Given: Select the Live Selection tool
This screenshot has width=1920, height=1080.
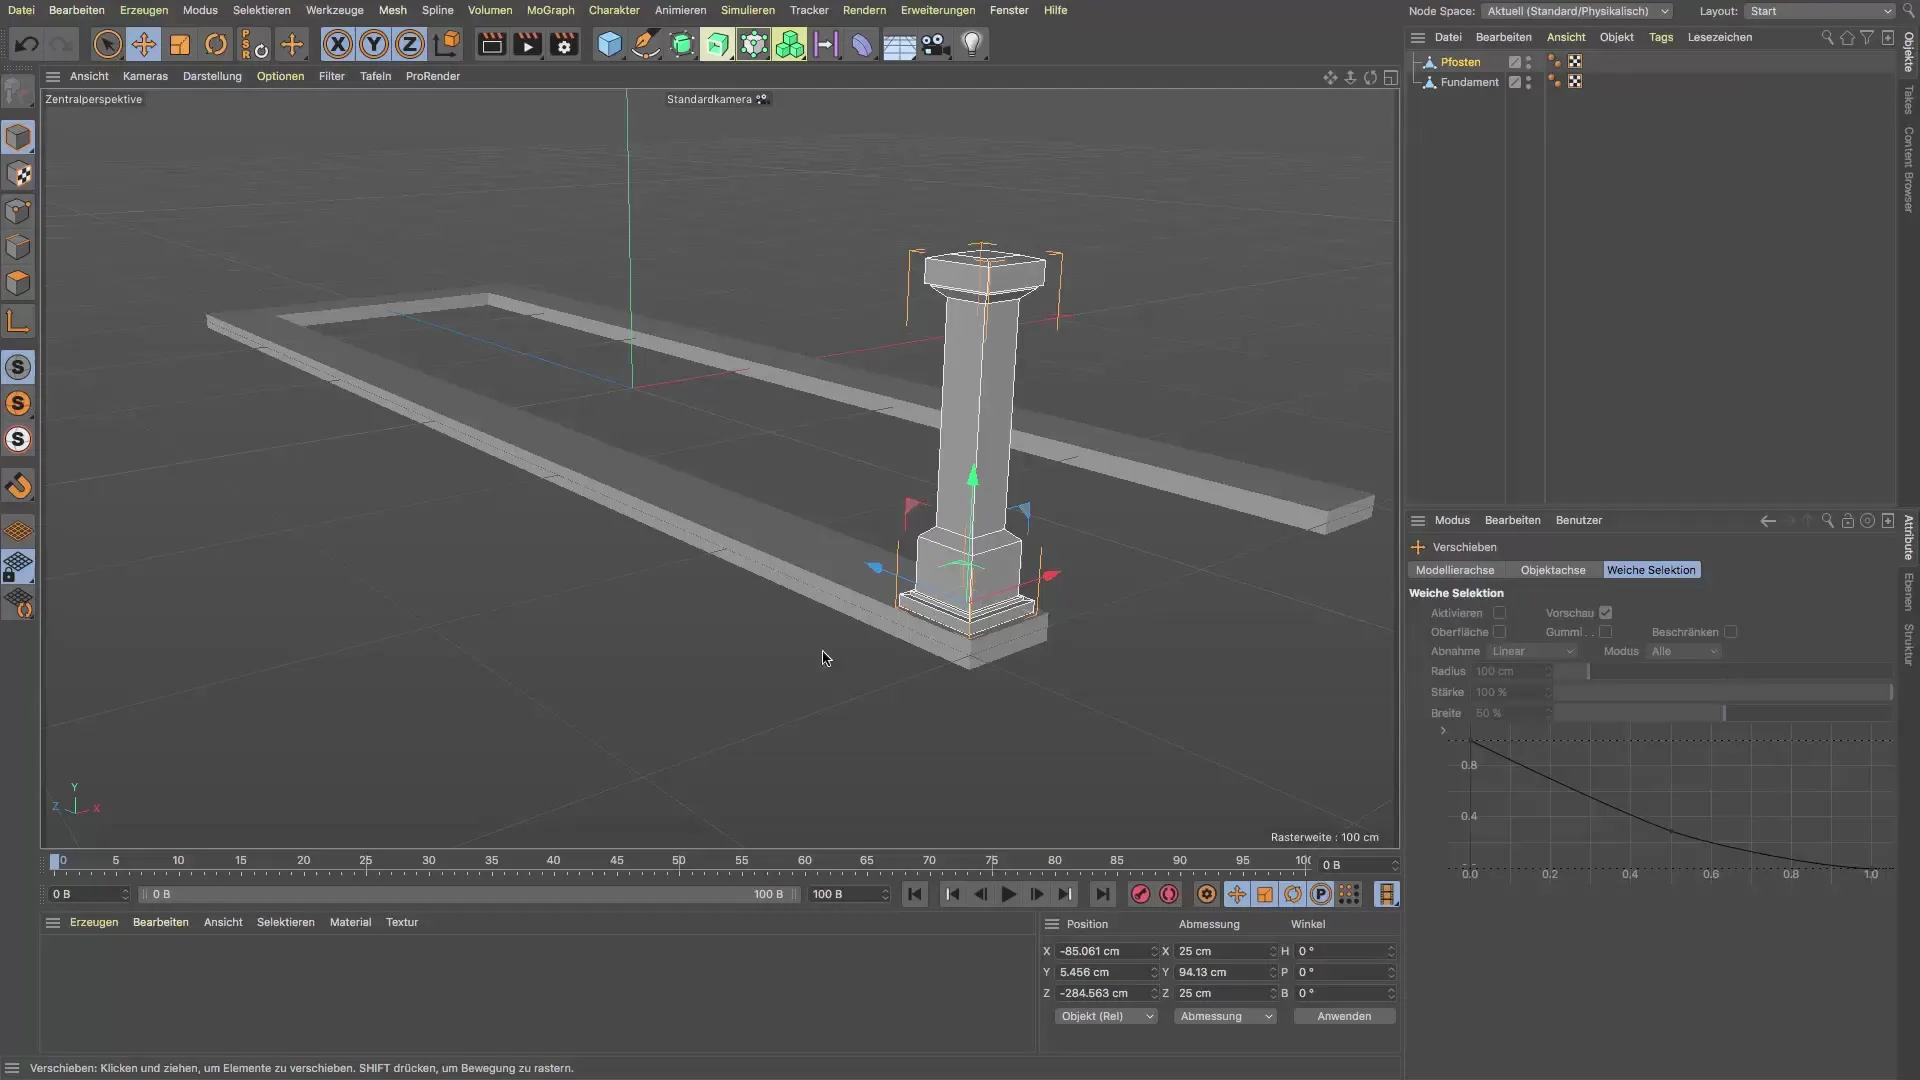Looking at the screenshot, I should pyautogui.click(x=107, y=44).
